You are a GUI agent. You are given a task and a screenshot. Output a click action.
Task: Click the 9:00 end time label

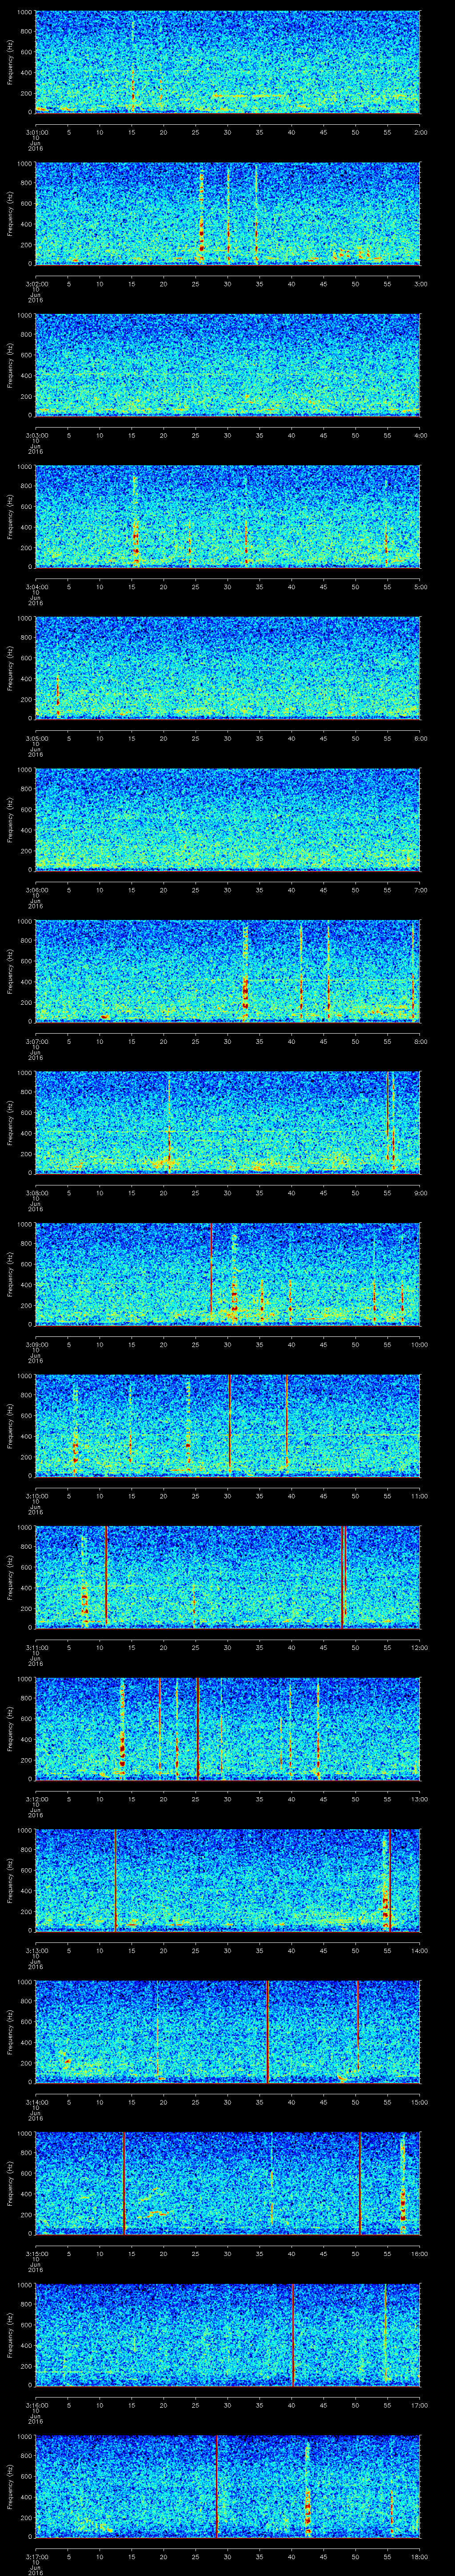(420, 1193)
